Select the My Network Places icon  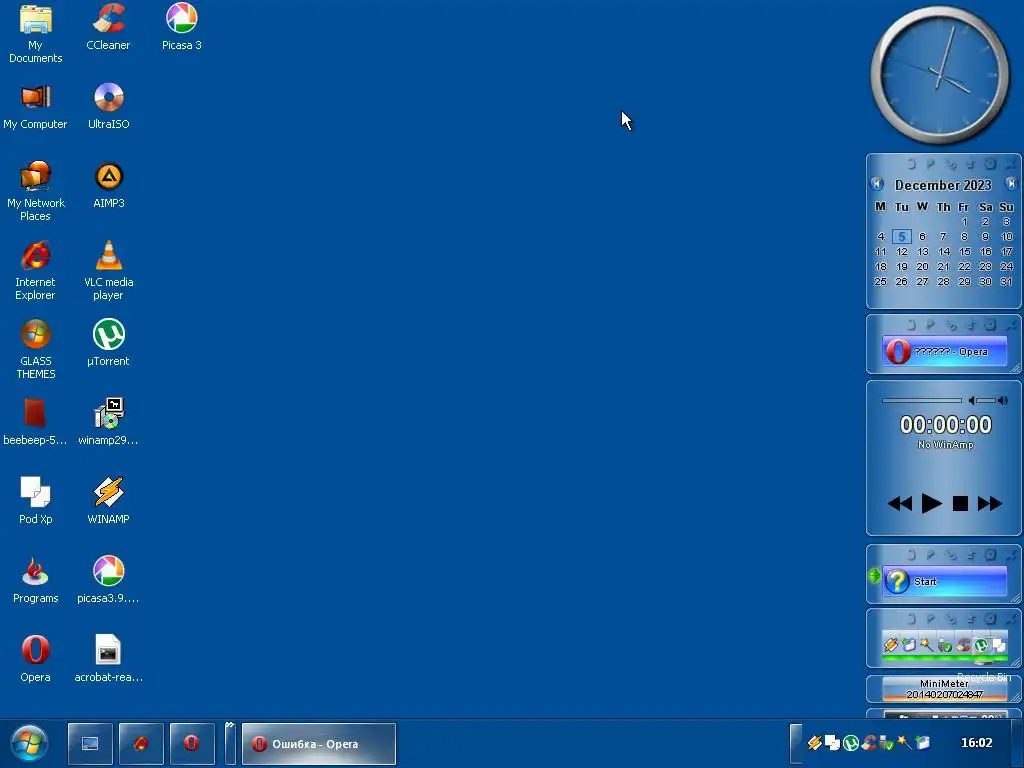pyautogui.click(x=35, y=192)
